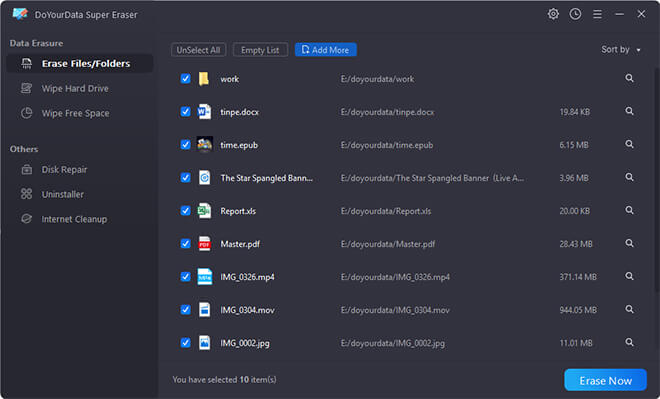Uncheck the time.epub checkbox

(186, 145)
